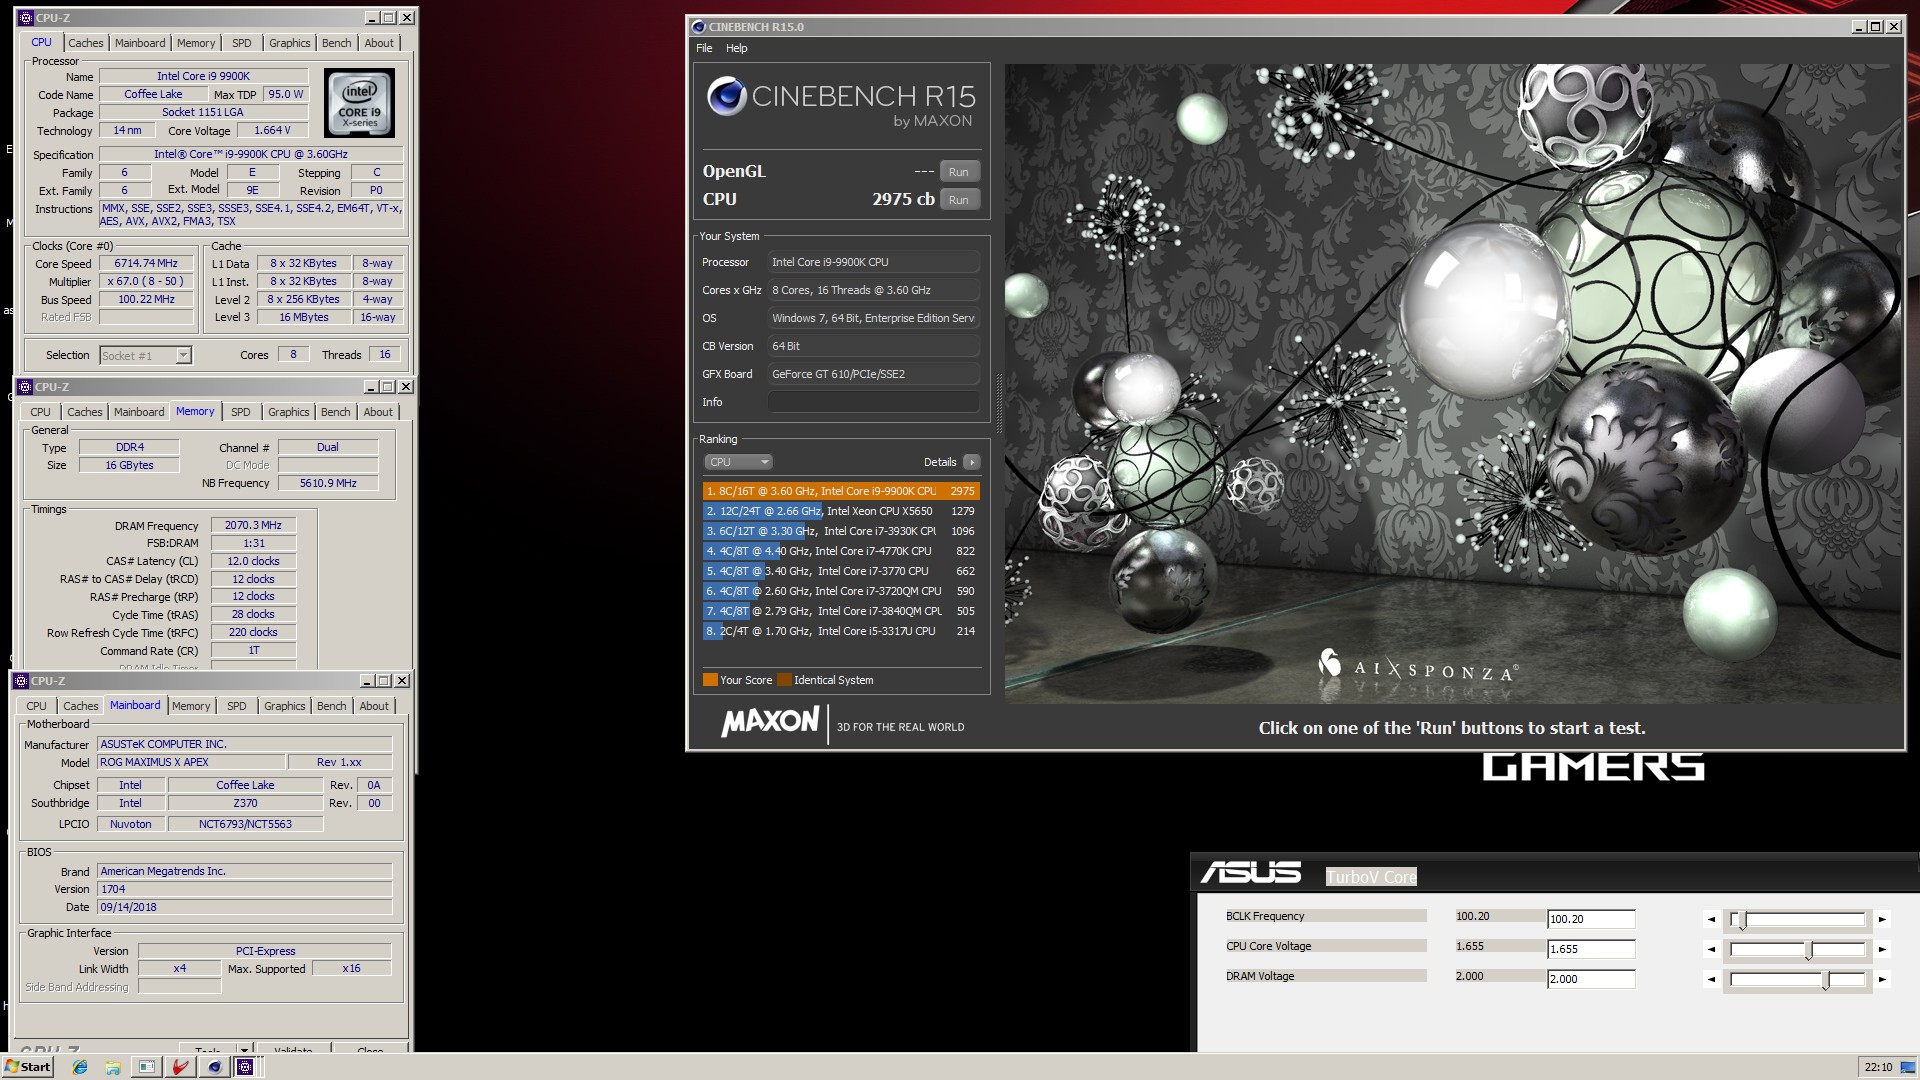Open the Bench tab in the top CPU-Z window
The width and height of the screenshot is (1920, 1080).
click(x=336, y=43)
